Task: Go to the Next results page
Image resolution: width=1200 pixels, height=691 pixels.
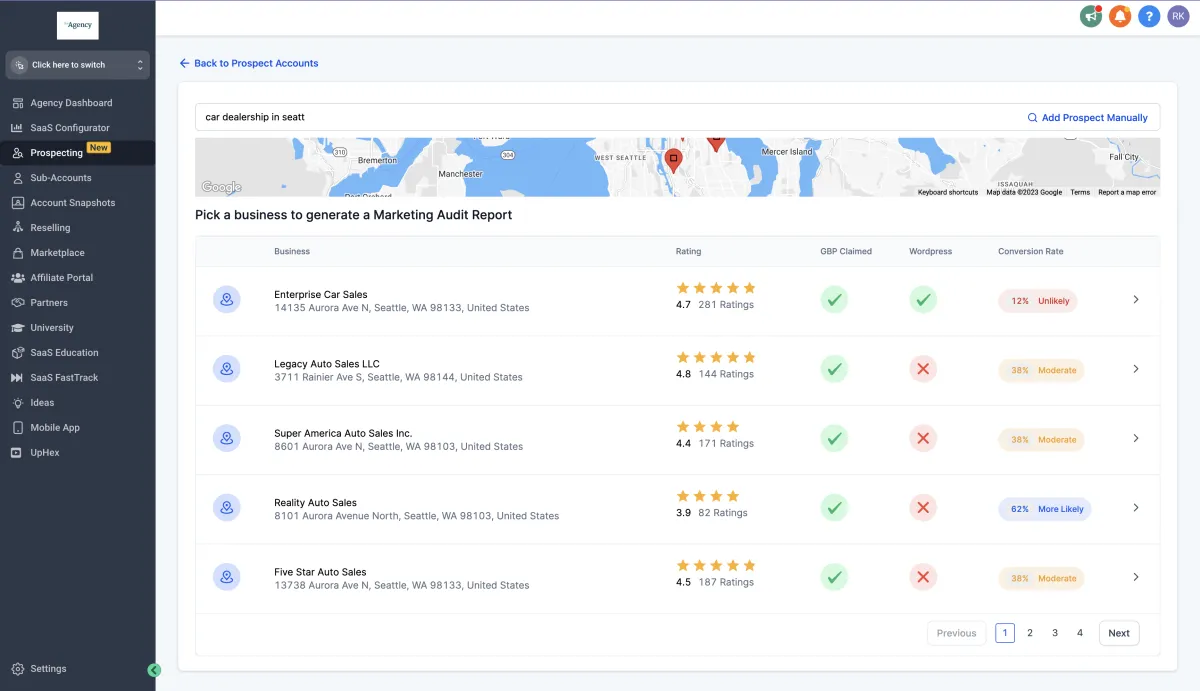Action: [1118, 633]
